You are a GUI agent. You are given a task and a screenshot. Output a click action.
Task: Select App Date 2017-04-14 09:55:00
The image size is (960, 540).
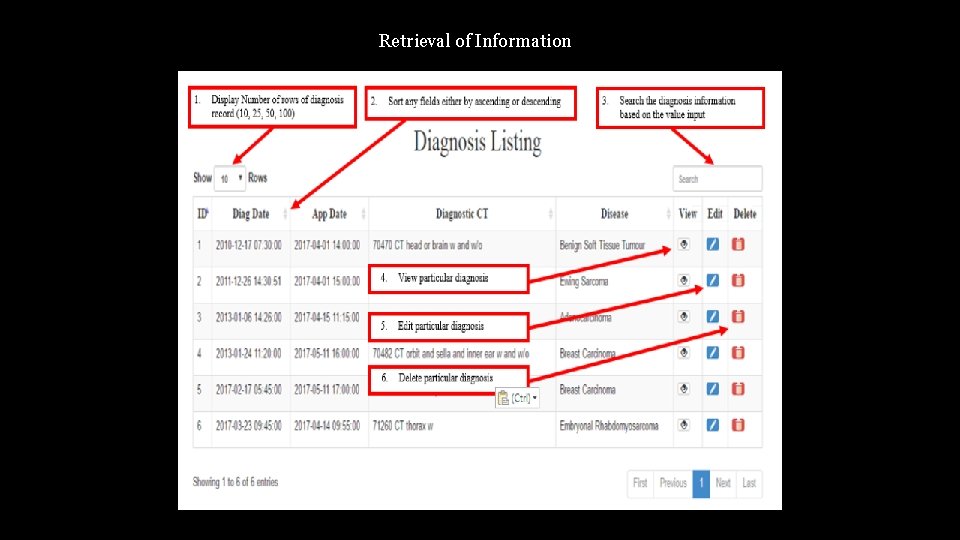pos(327,426)
